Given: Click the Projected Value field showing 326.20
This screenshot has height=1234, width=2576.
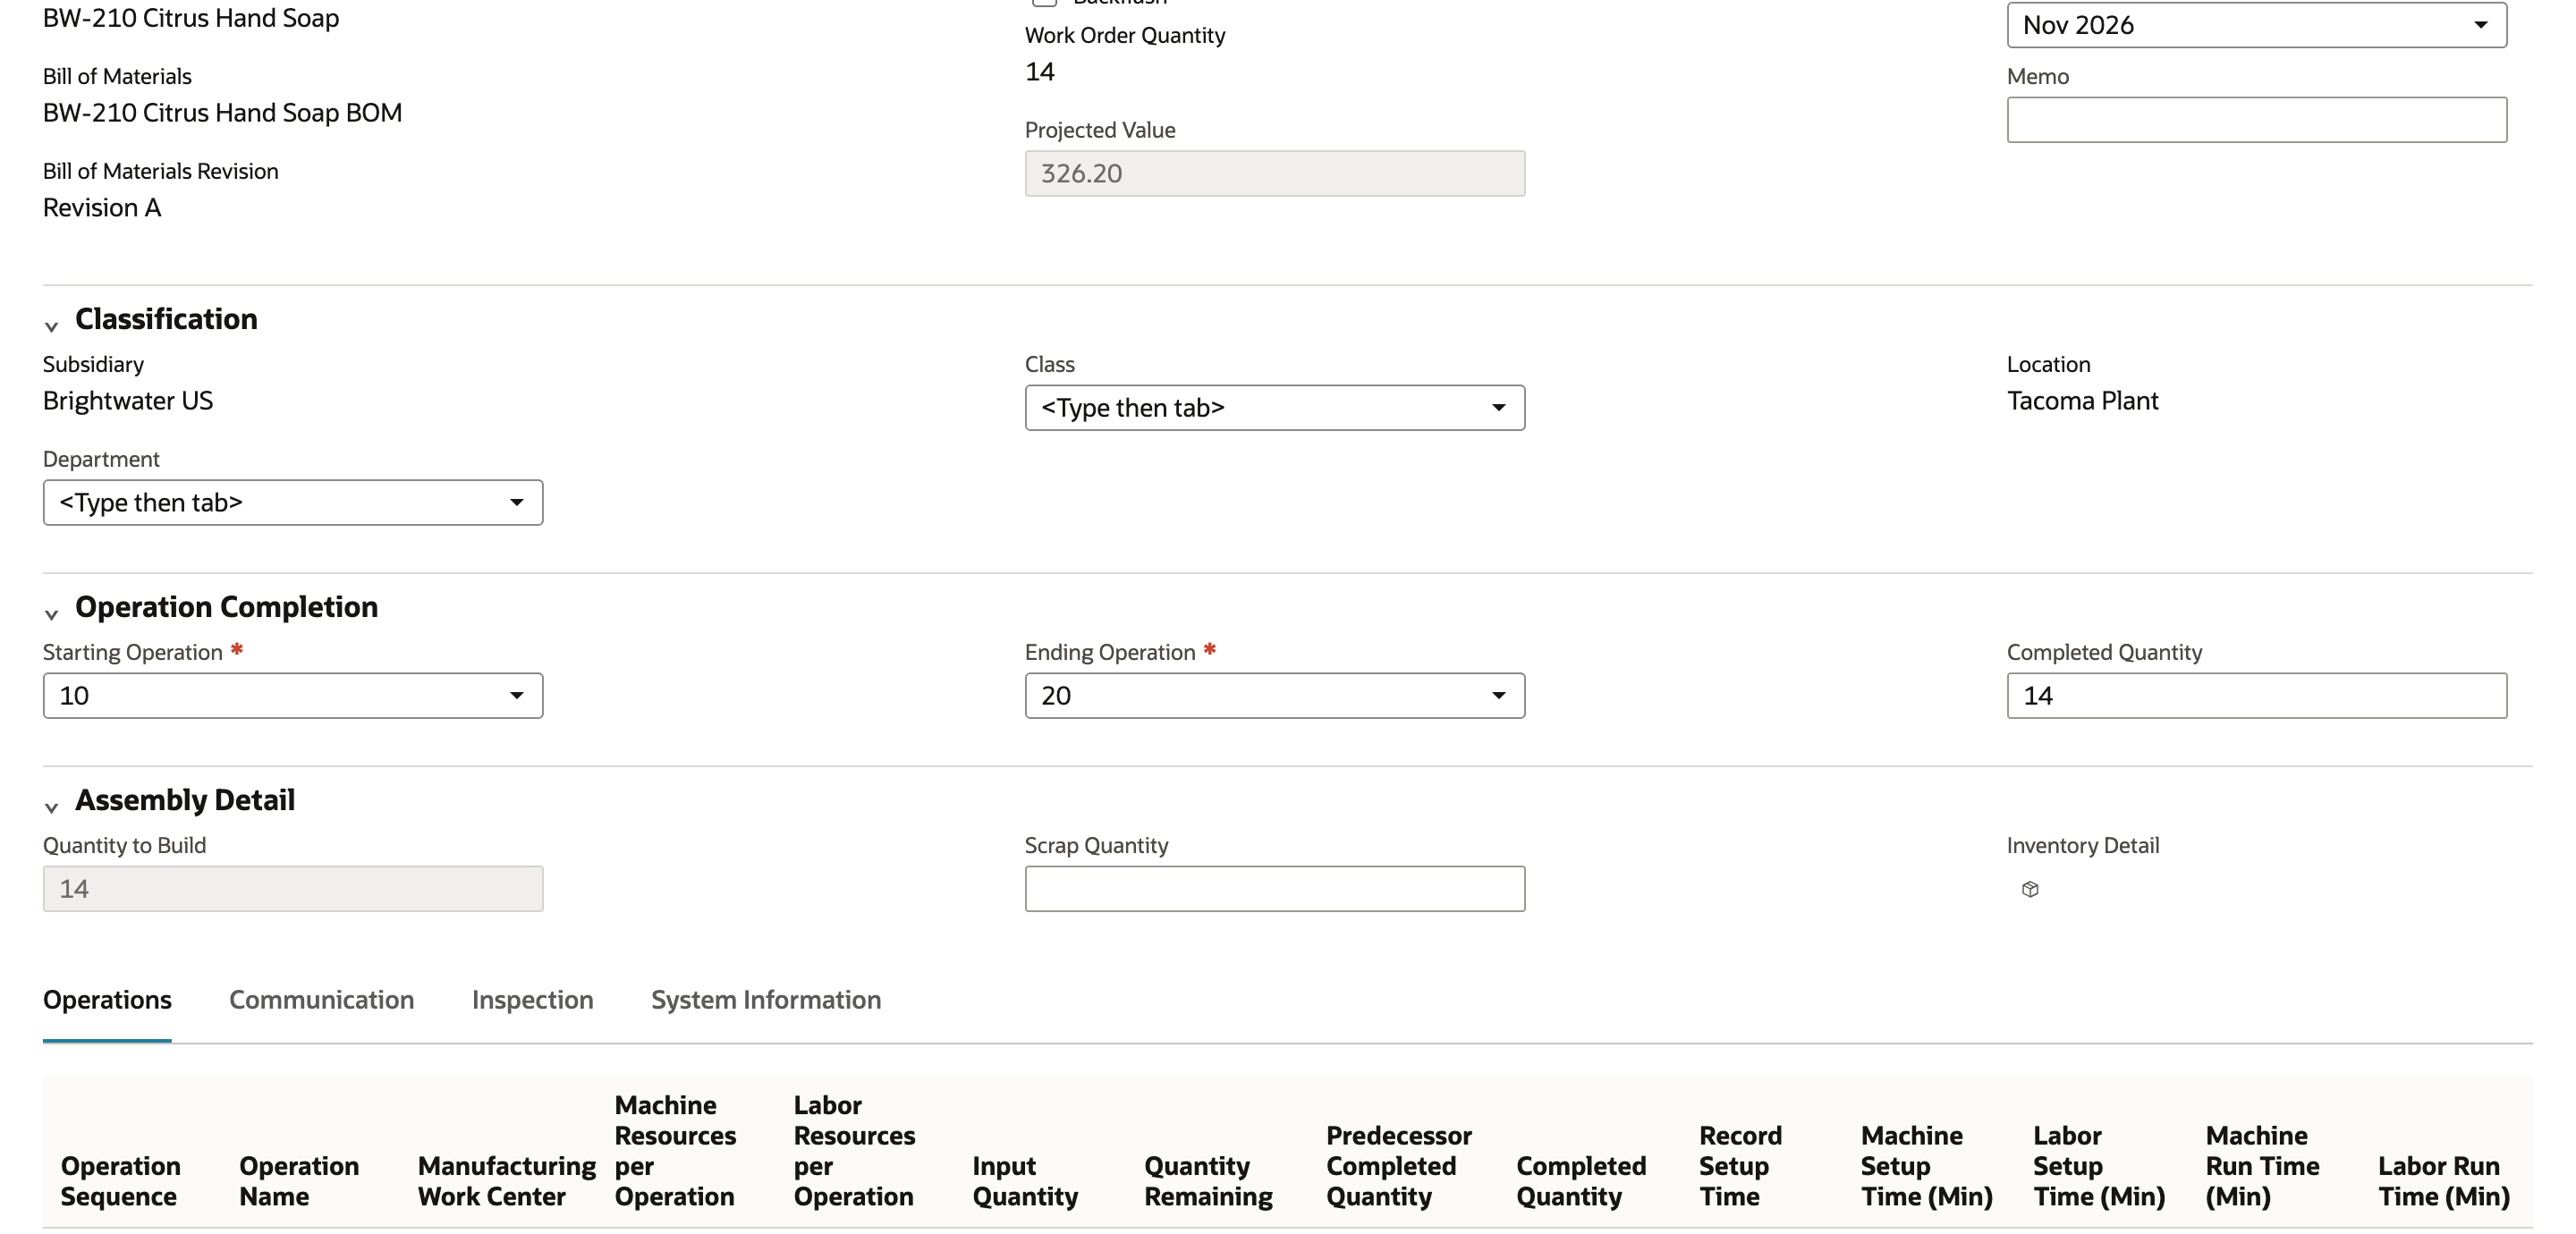Looking at the screenshot, I should click(1274, 173).
